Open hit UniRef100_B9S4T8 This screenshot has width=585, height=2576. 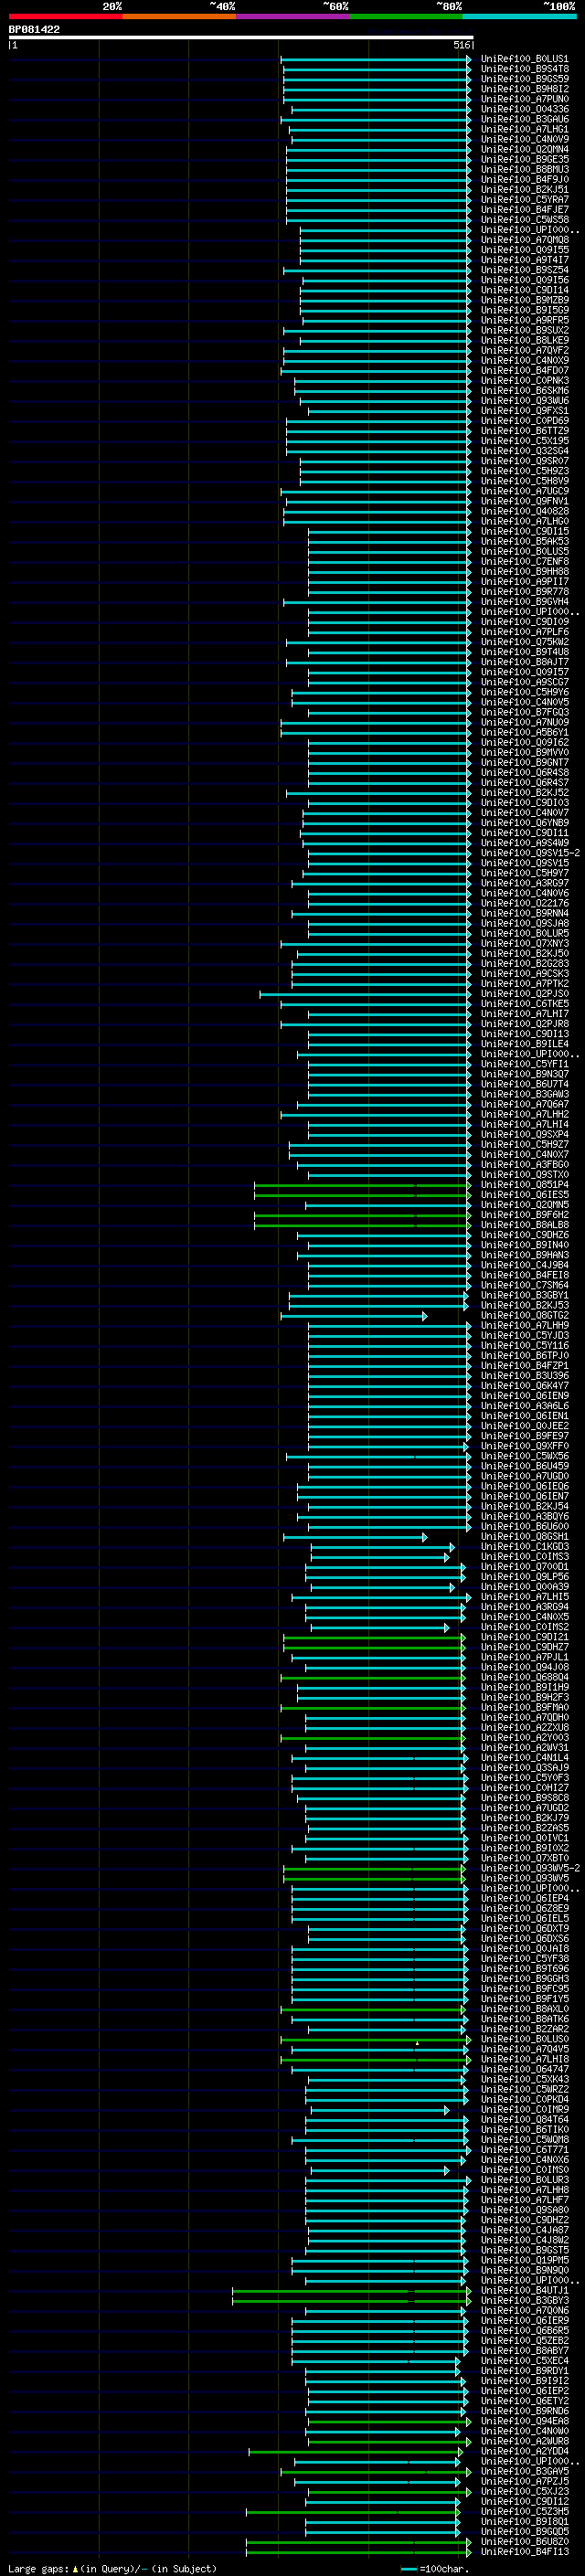click(x=524, y=69)
